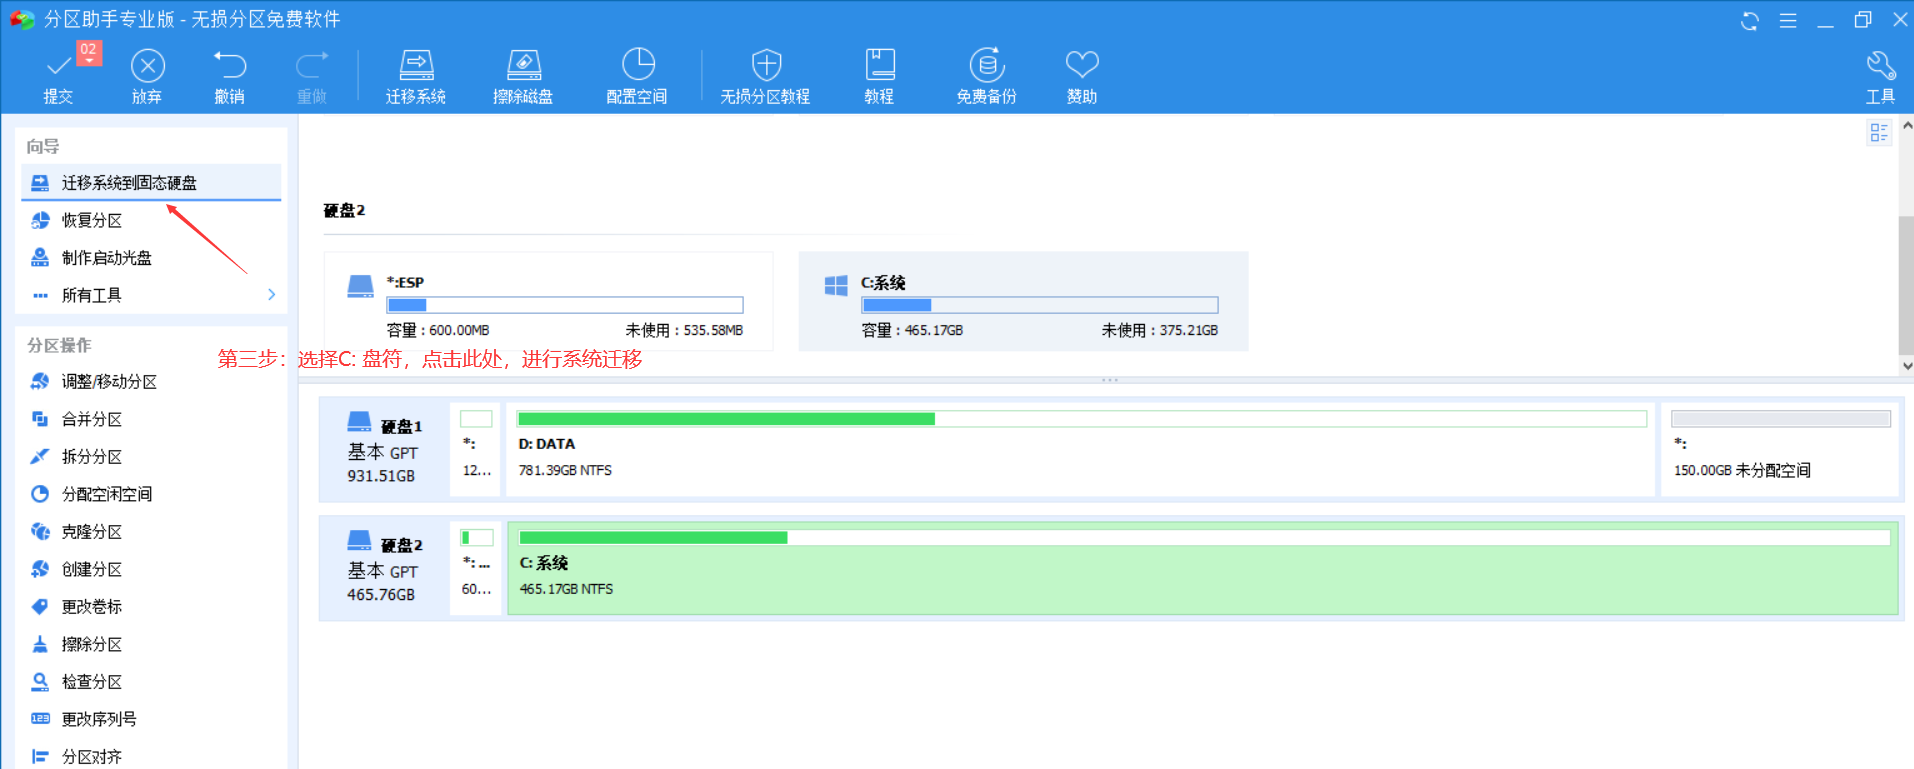
Task: Select 硬盘1 基本 GPT disk header
Action: tap(384, 448)
